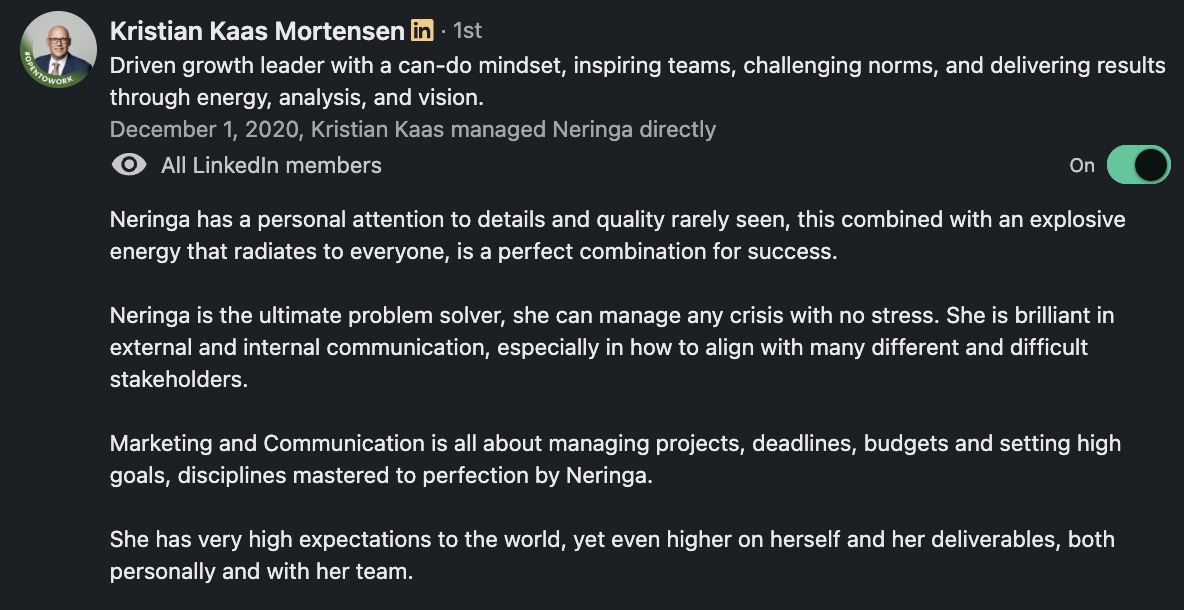Image resolution: width=1184 pixels, height=610 pixels.
Task: Click the "On" label beside the switch
Action: (x=1082, y=166)
